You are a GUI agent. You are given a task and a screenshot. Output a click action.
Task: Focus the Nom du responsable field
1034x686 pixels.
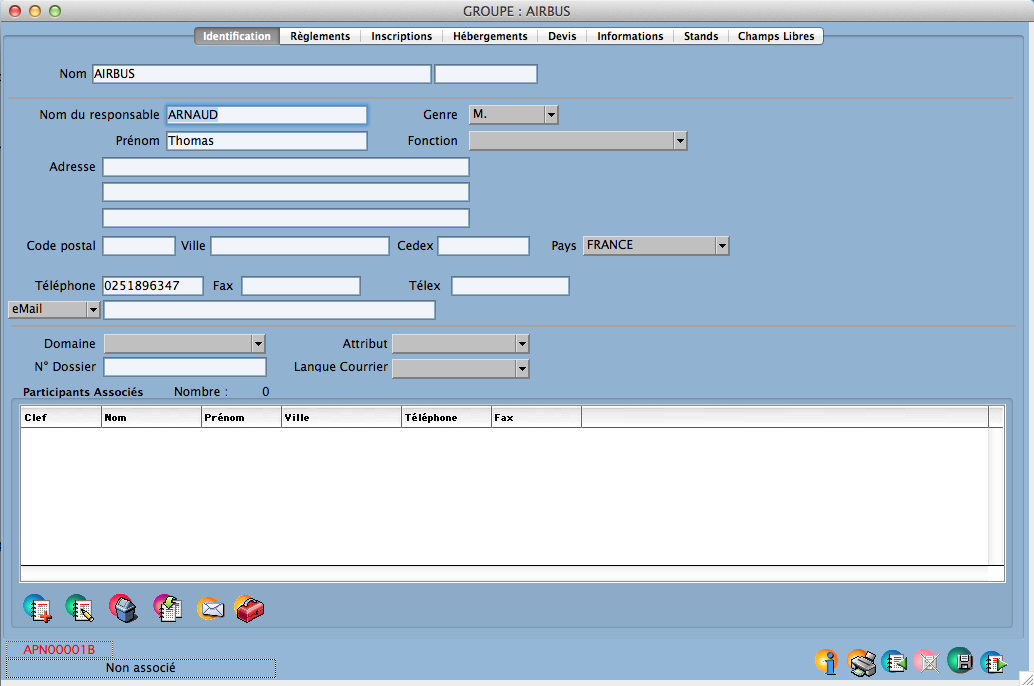[266, 115]
